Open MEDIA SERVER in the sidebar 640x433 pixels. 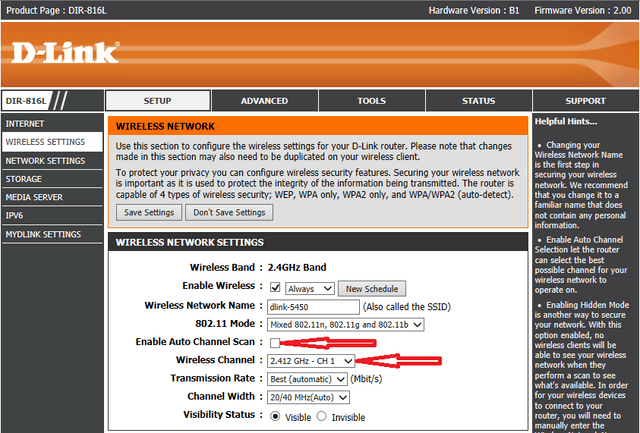(x=52, y=198)
